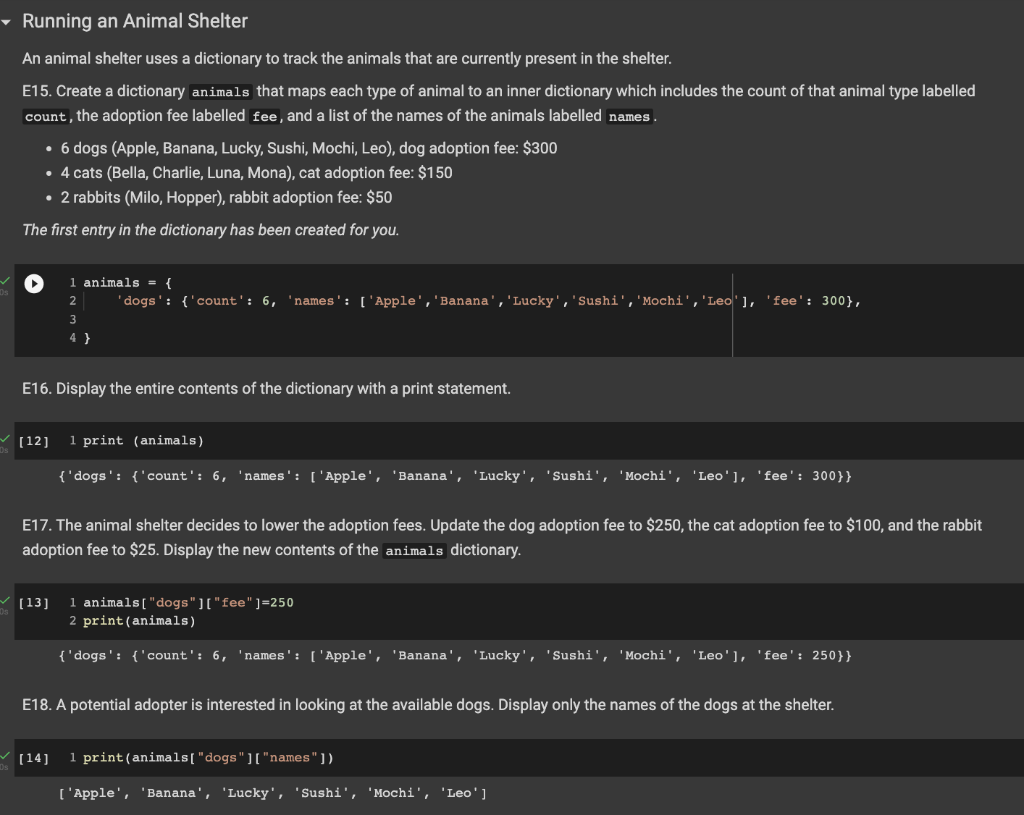Click the output showing fee 250
1024x815 pixels.
[455, 656]
